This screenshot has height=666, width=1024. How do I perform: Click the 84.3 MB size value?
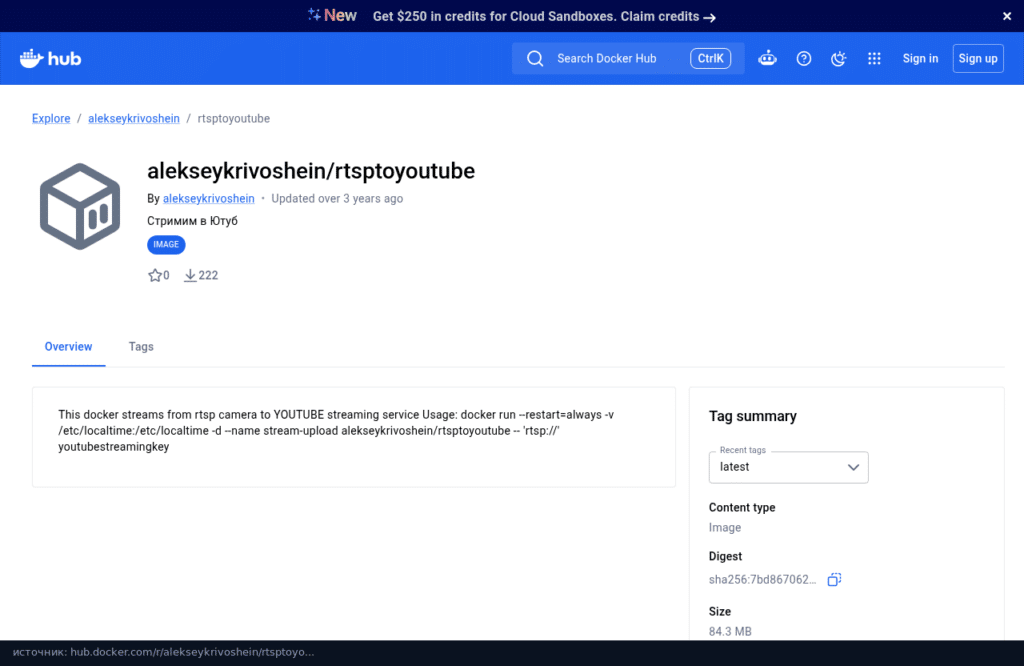[x=730, y=631]
